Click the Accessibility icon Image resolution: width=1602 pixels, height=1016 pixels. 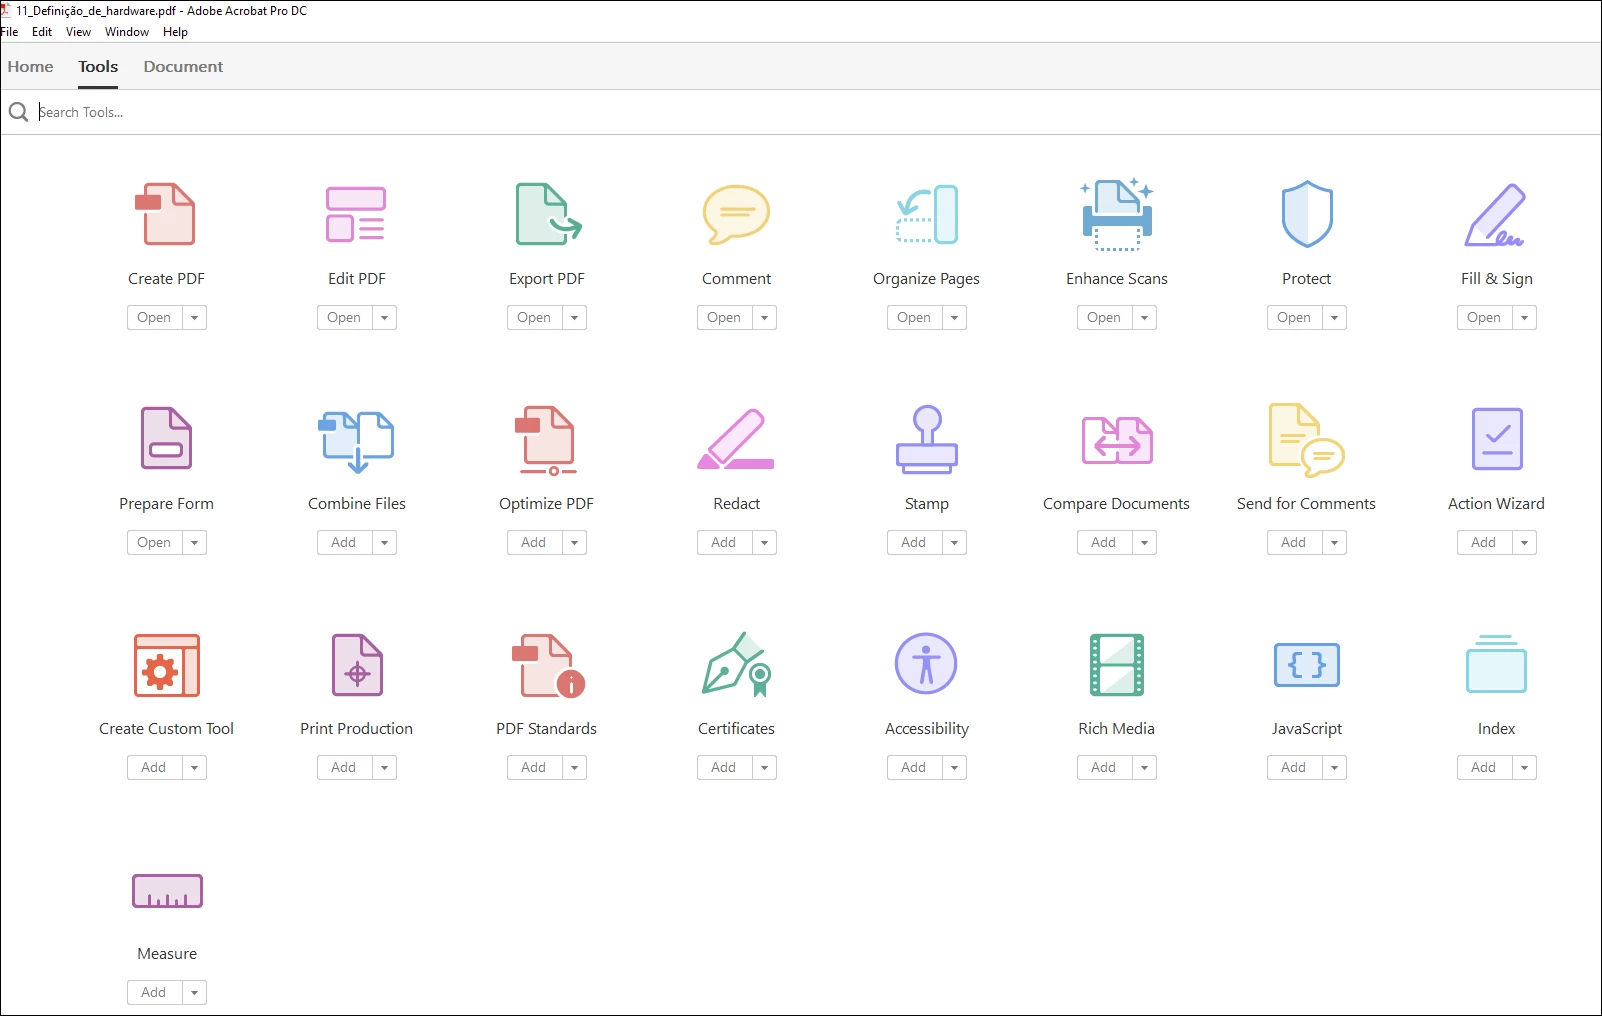[926, 664]
